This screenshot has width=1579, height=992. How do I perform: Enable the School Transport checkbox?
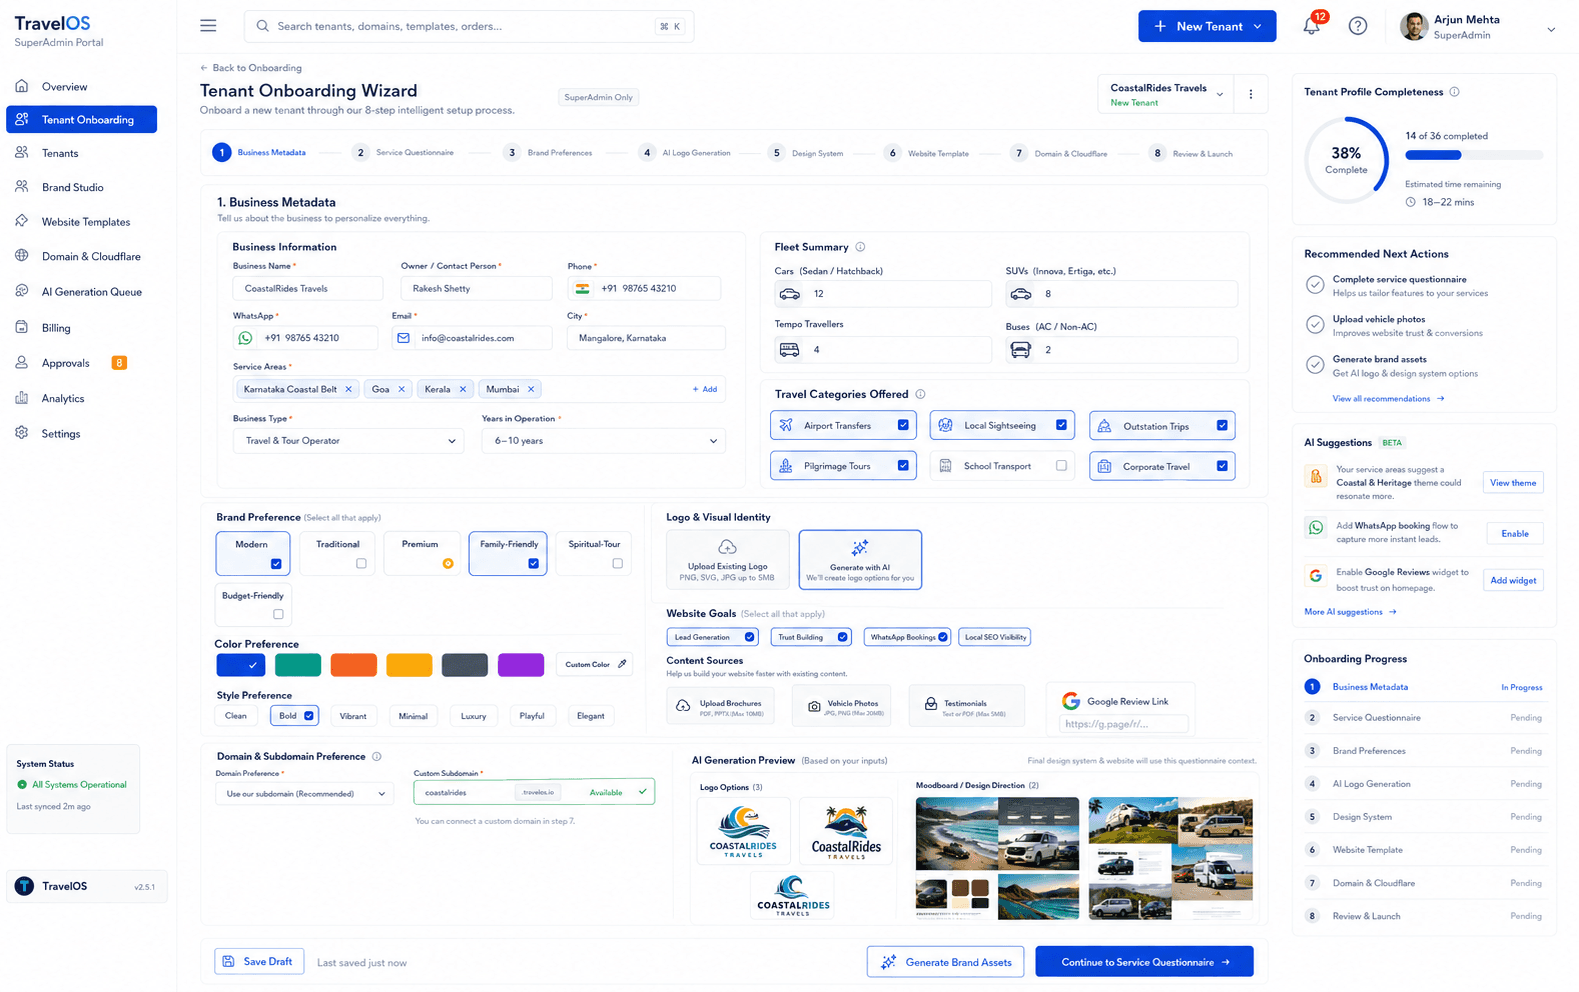click(x=1061, y=465)
